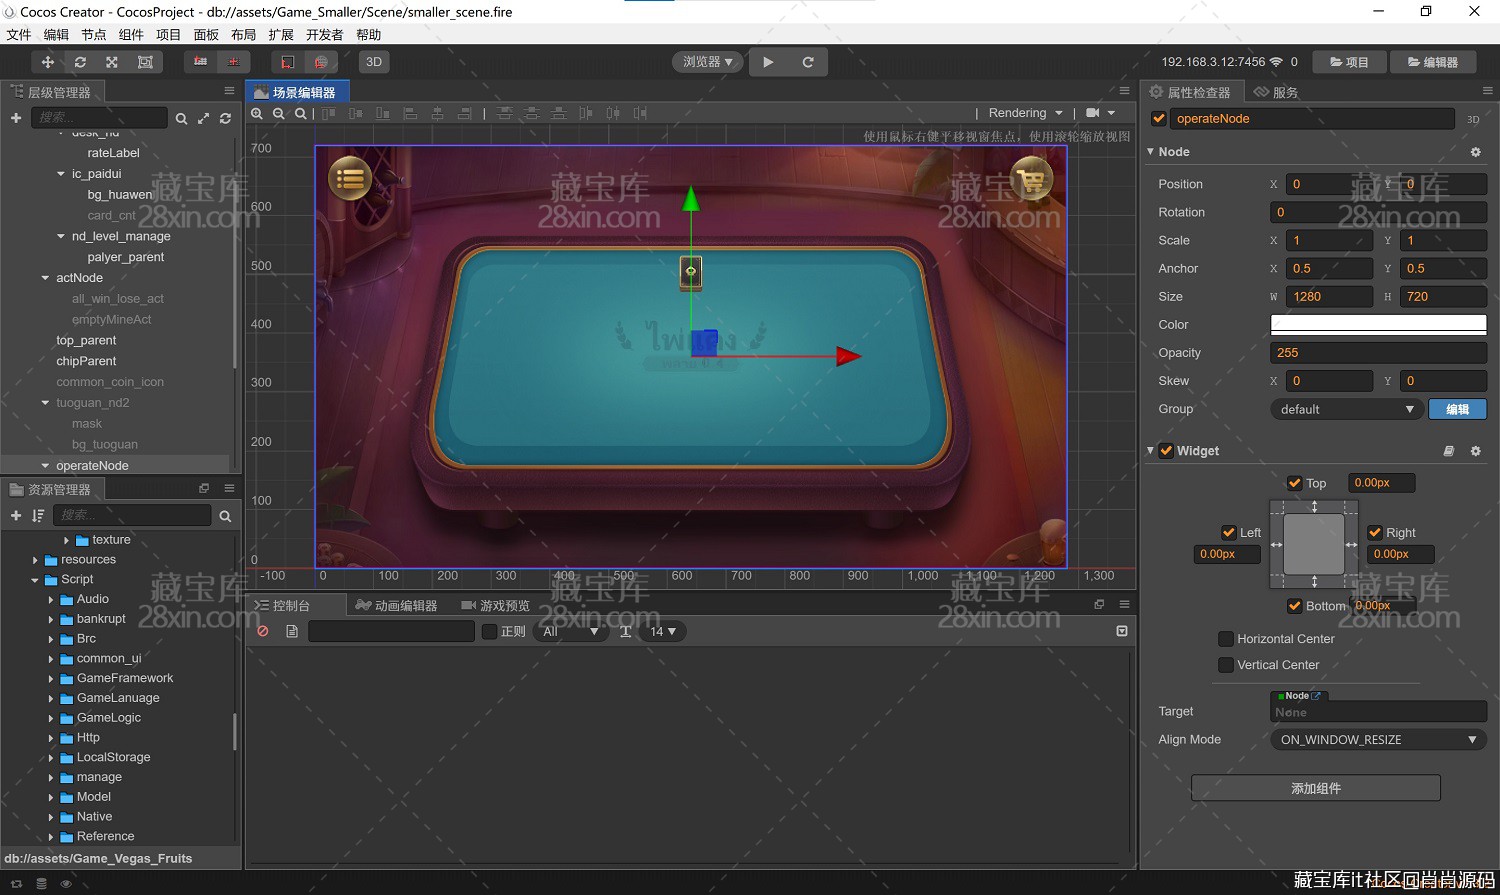Select the scale transform tool
Image resolution: width=1500 pixels, height=895 pixels.
pos(112,62)
